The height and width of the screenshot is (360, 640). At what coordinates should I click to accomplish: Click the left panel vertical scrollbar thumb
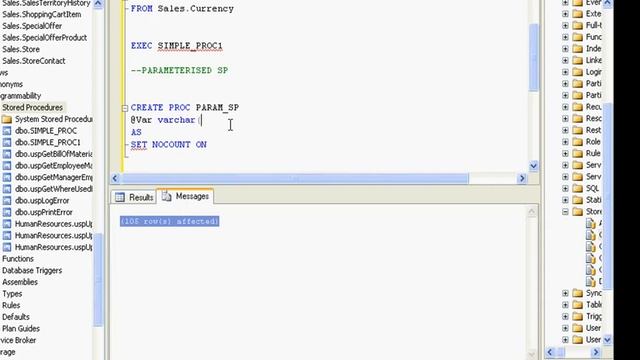pyautogui.click(x=98, y=279)
